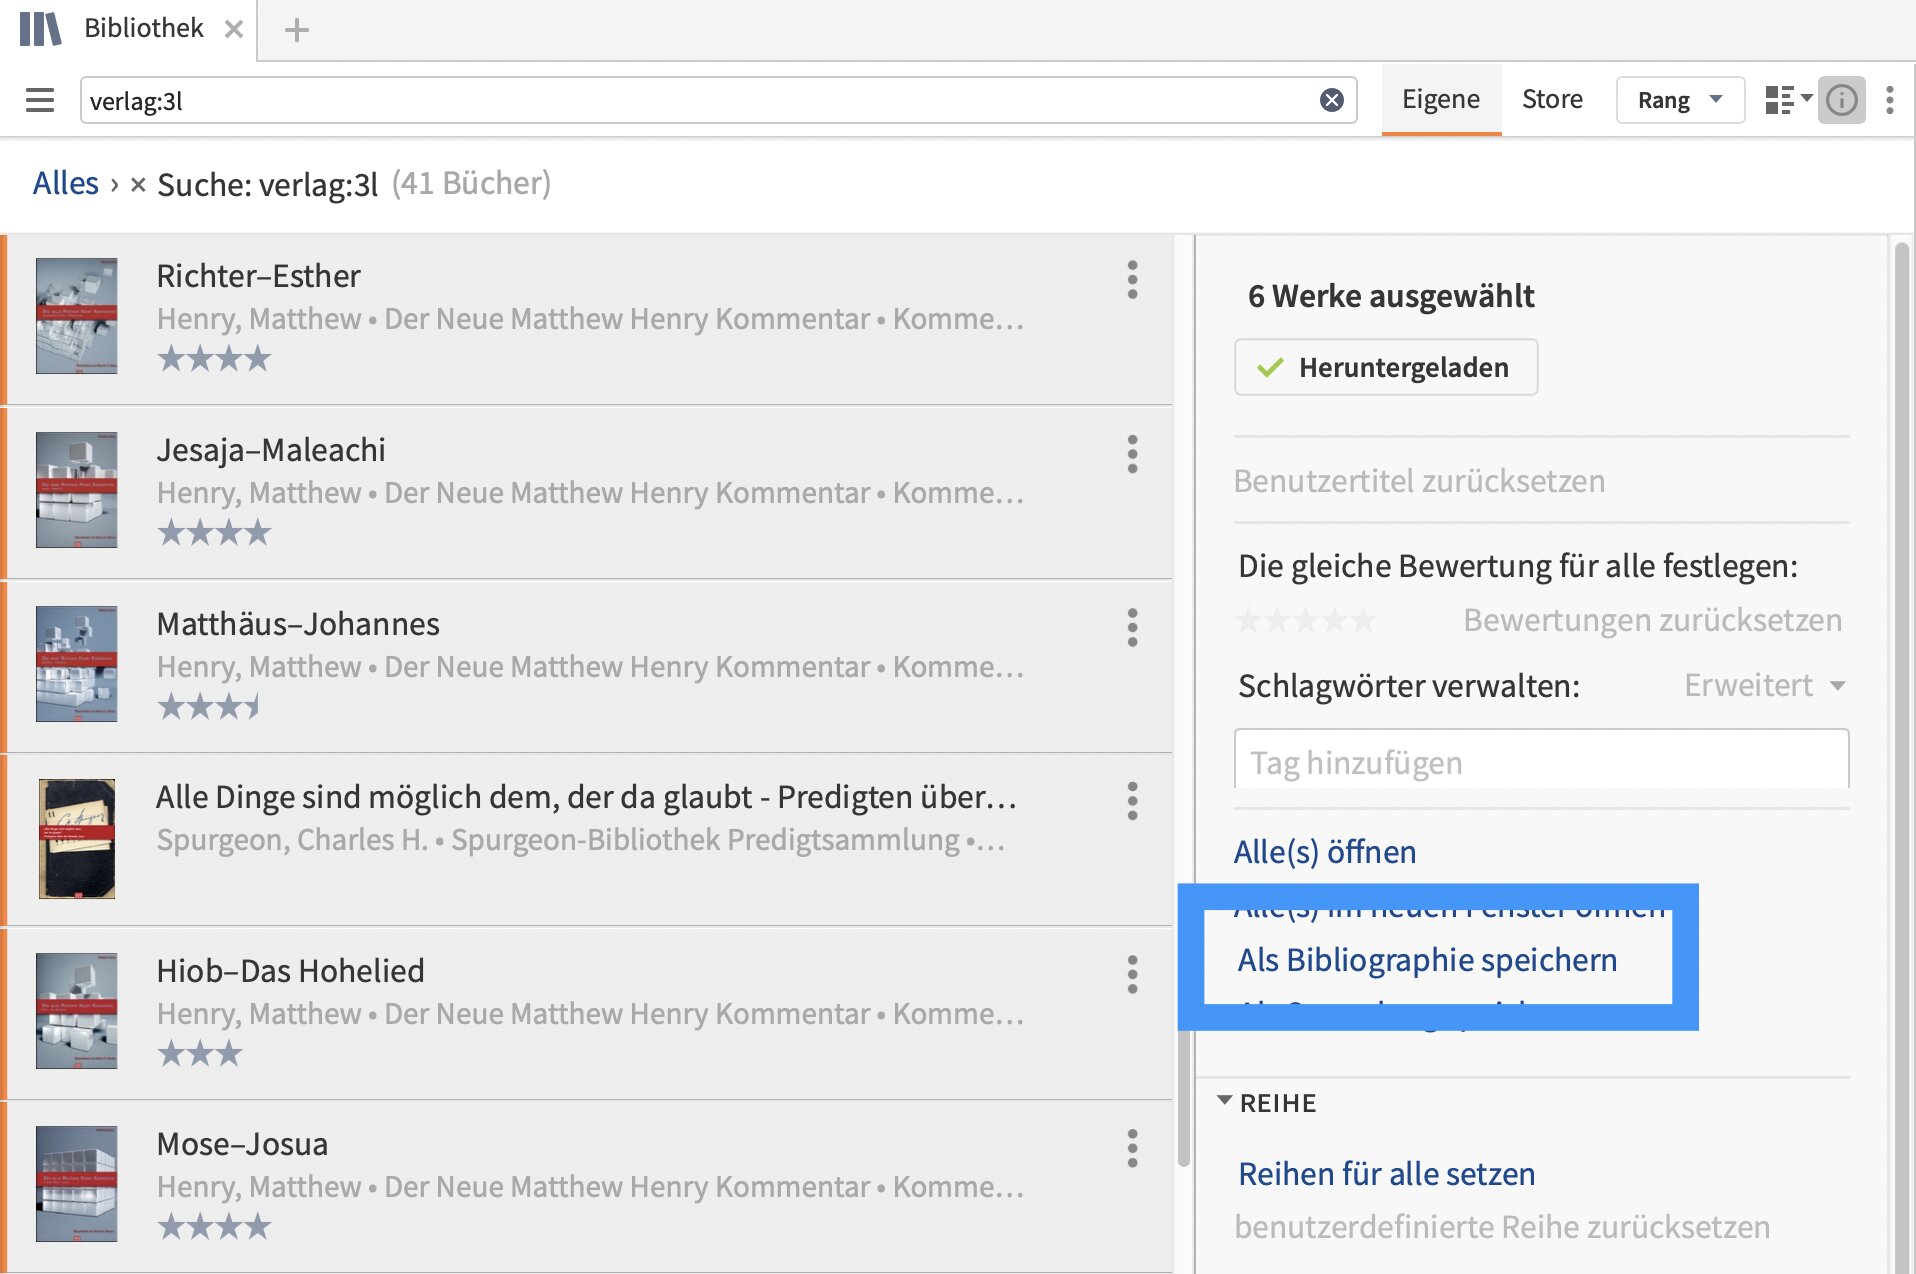Screen dimensions: 1916x1274
Task: Click the star rating of Mose–Josua
Action: [x=214, y=1226]
